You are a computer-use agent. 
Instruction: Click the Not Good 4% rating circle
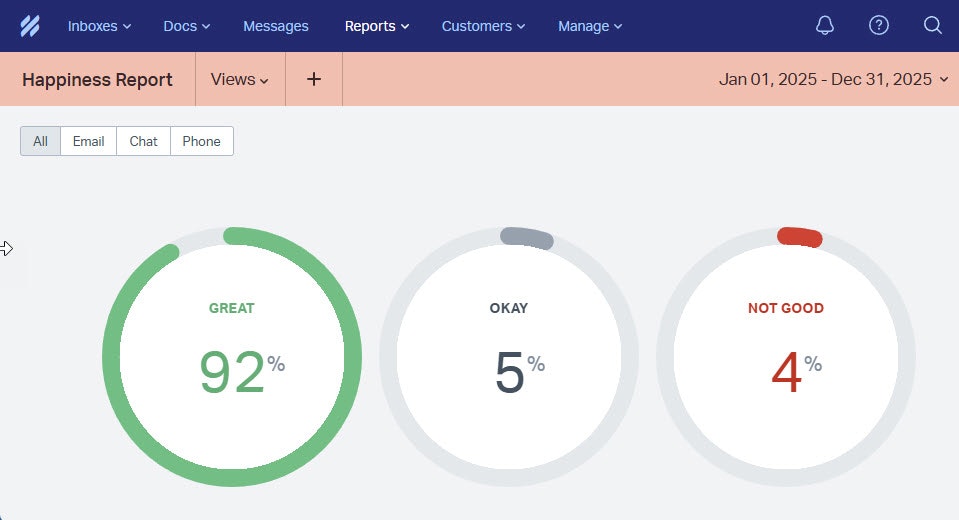pyautogui.click(x=786, y=357)
